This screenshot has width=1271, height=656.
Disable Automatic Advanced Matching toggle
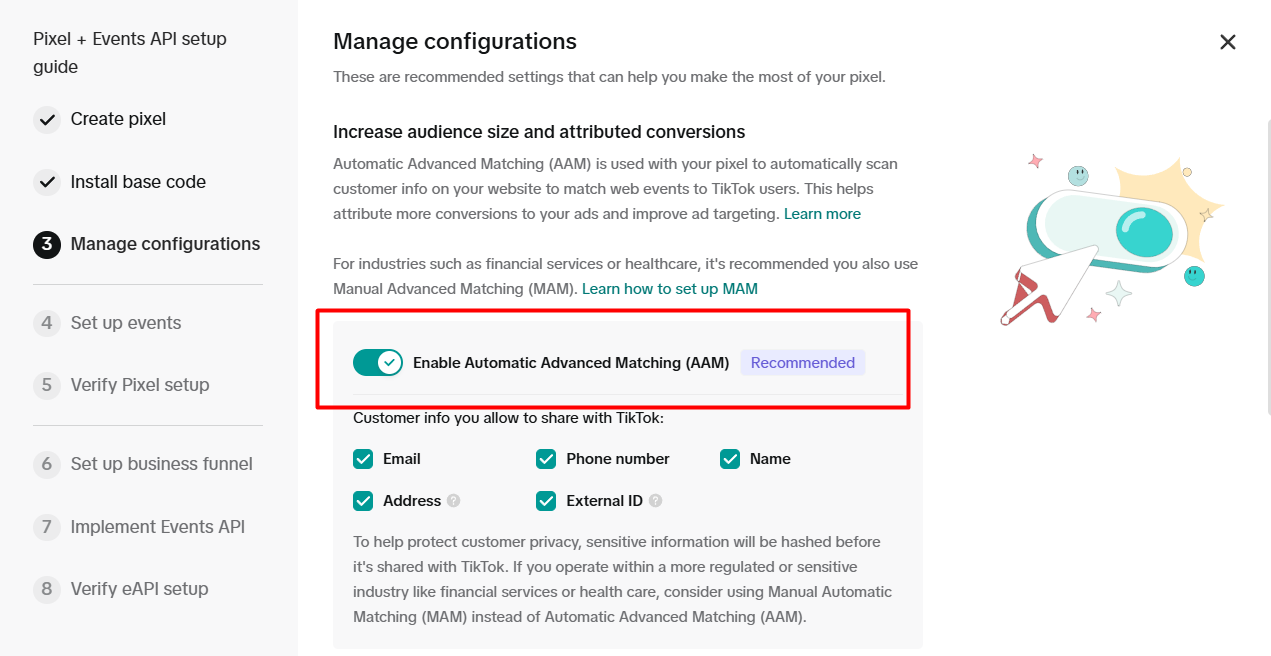coord(378,363)
